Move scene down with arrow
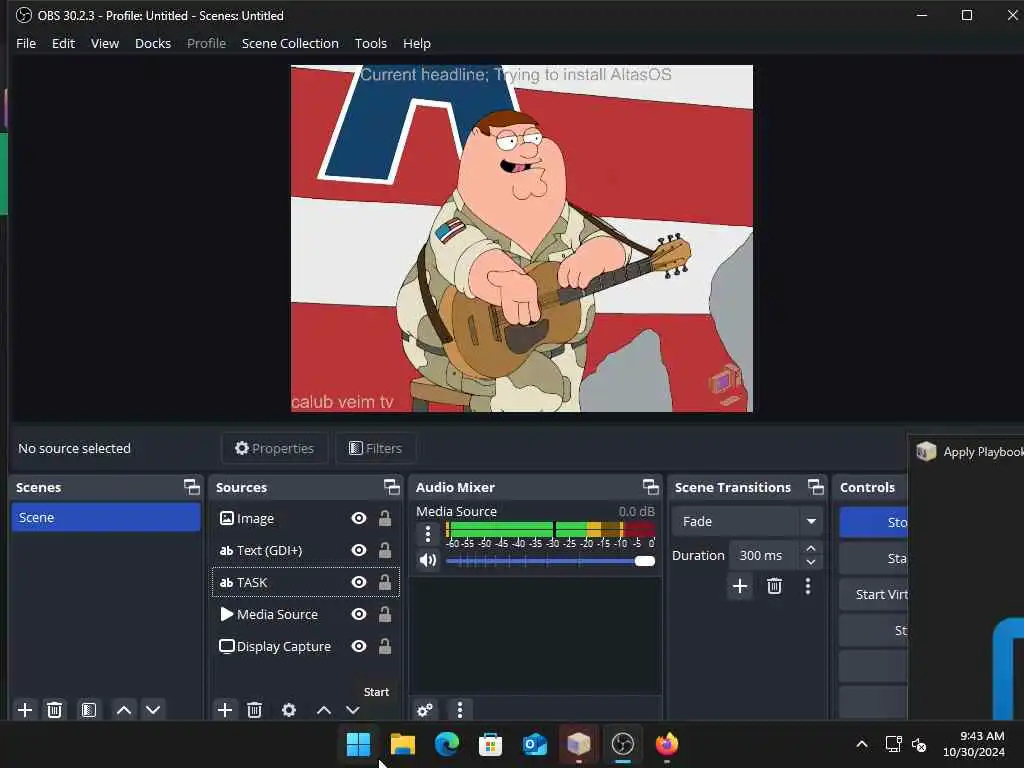This screenshot has height=768, width=1024. [153, 710]
